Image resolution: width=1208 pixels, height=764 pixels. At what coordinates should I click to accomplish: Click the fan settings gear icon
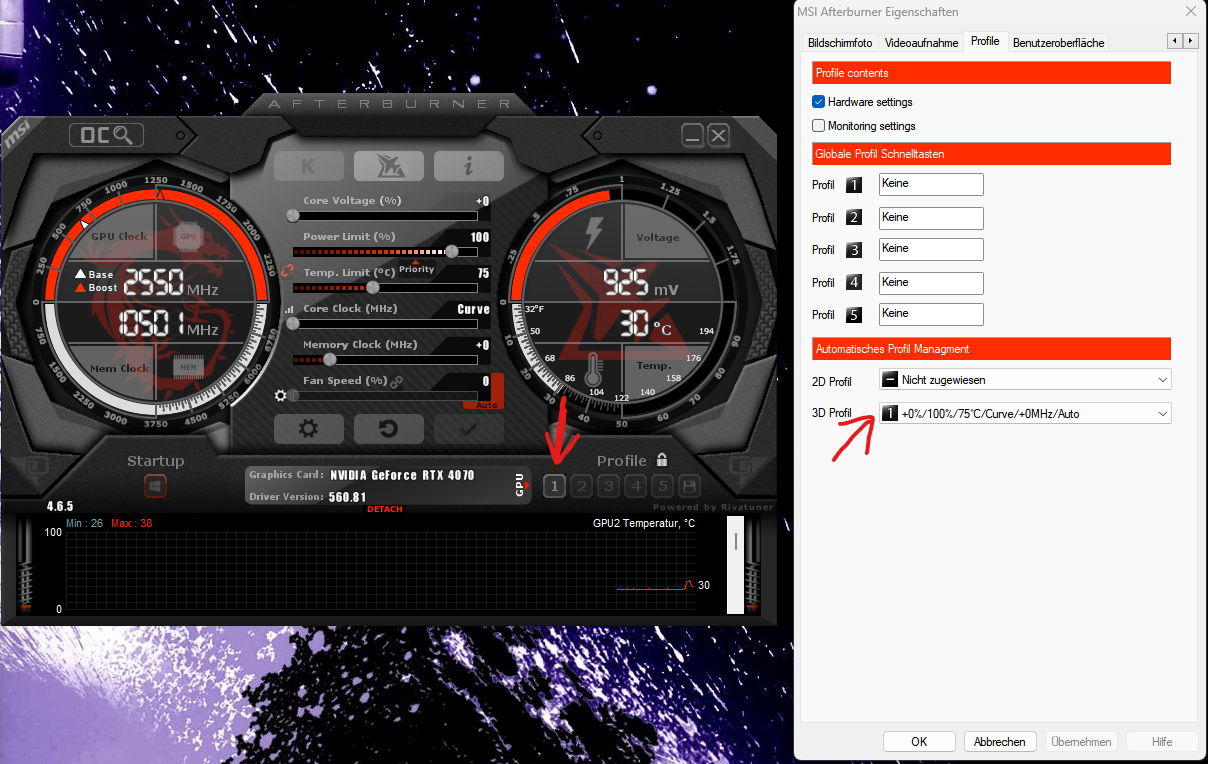tap(280, 396)
